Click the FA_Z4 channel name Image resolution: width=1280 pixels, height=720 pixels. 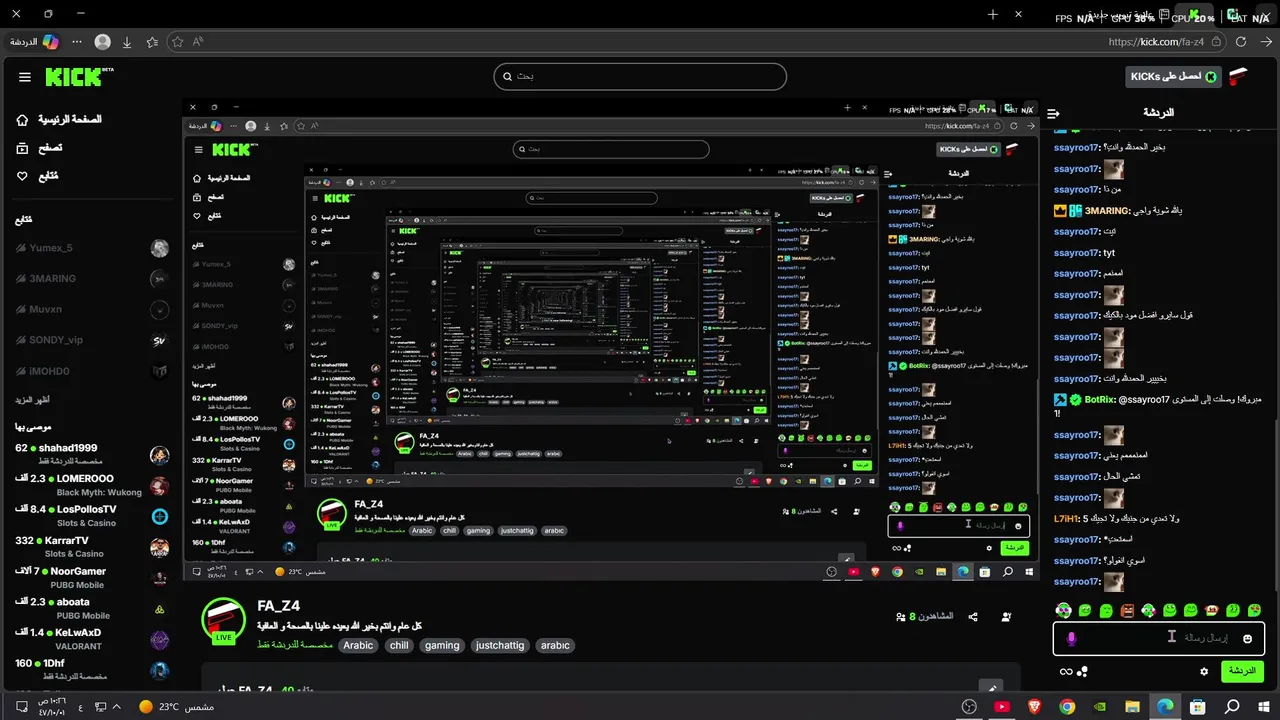pyautogui.click(x=278, y=606)
